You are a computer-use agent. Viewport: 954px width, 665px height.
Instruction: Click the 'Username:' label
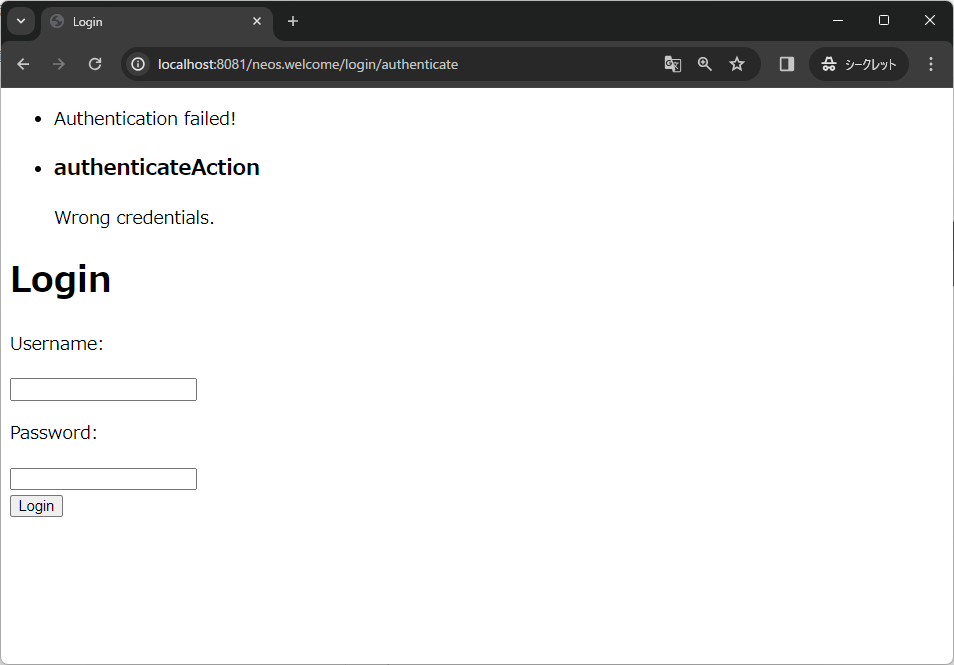click(57, 344)
